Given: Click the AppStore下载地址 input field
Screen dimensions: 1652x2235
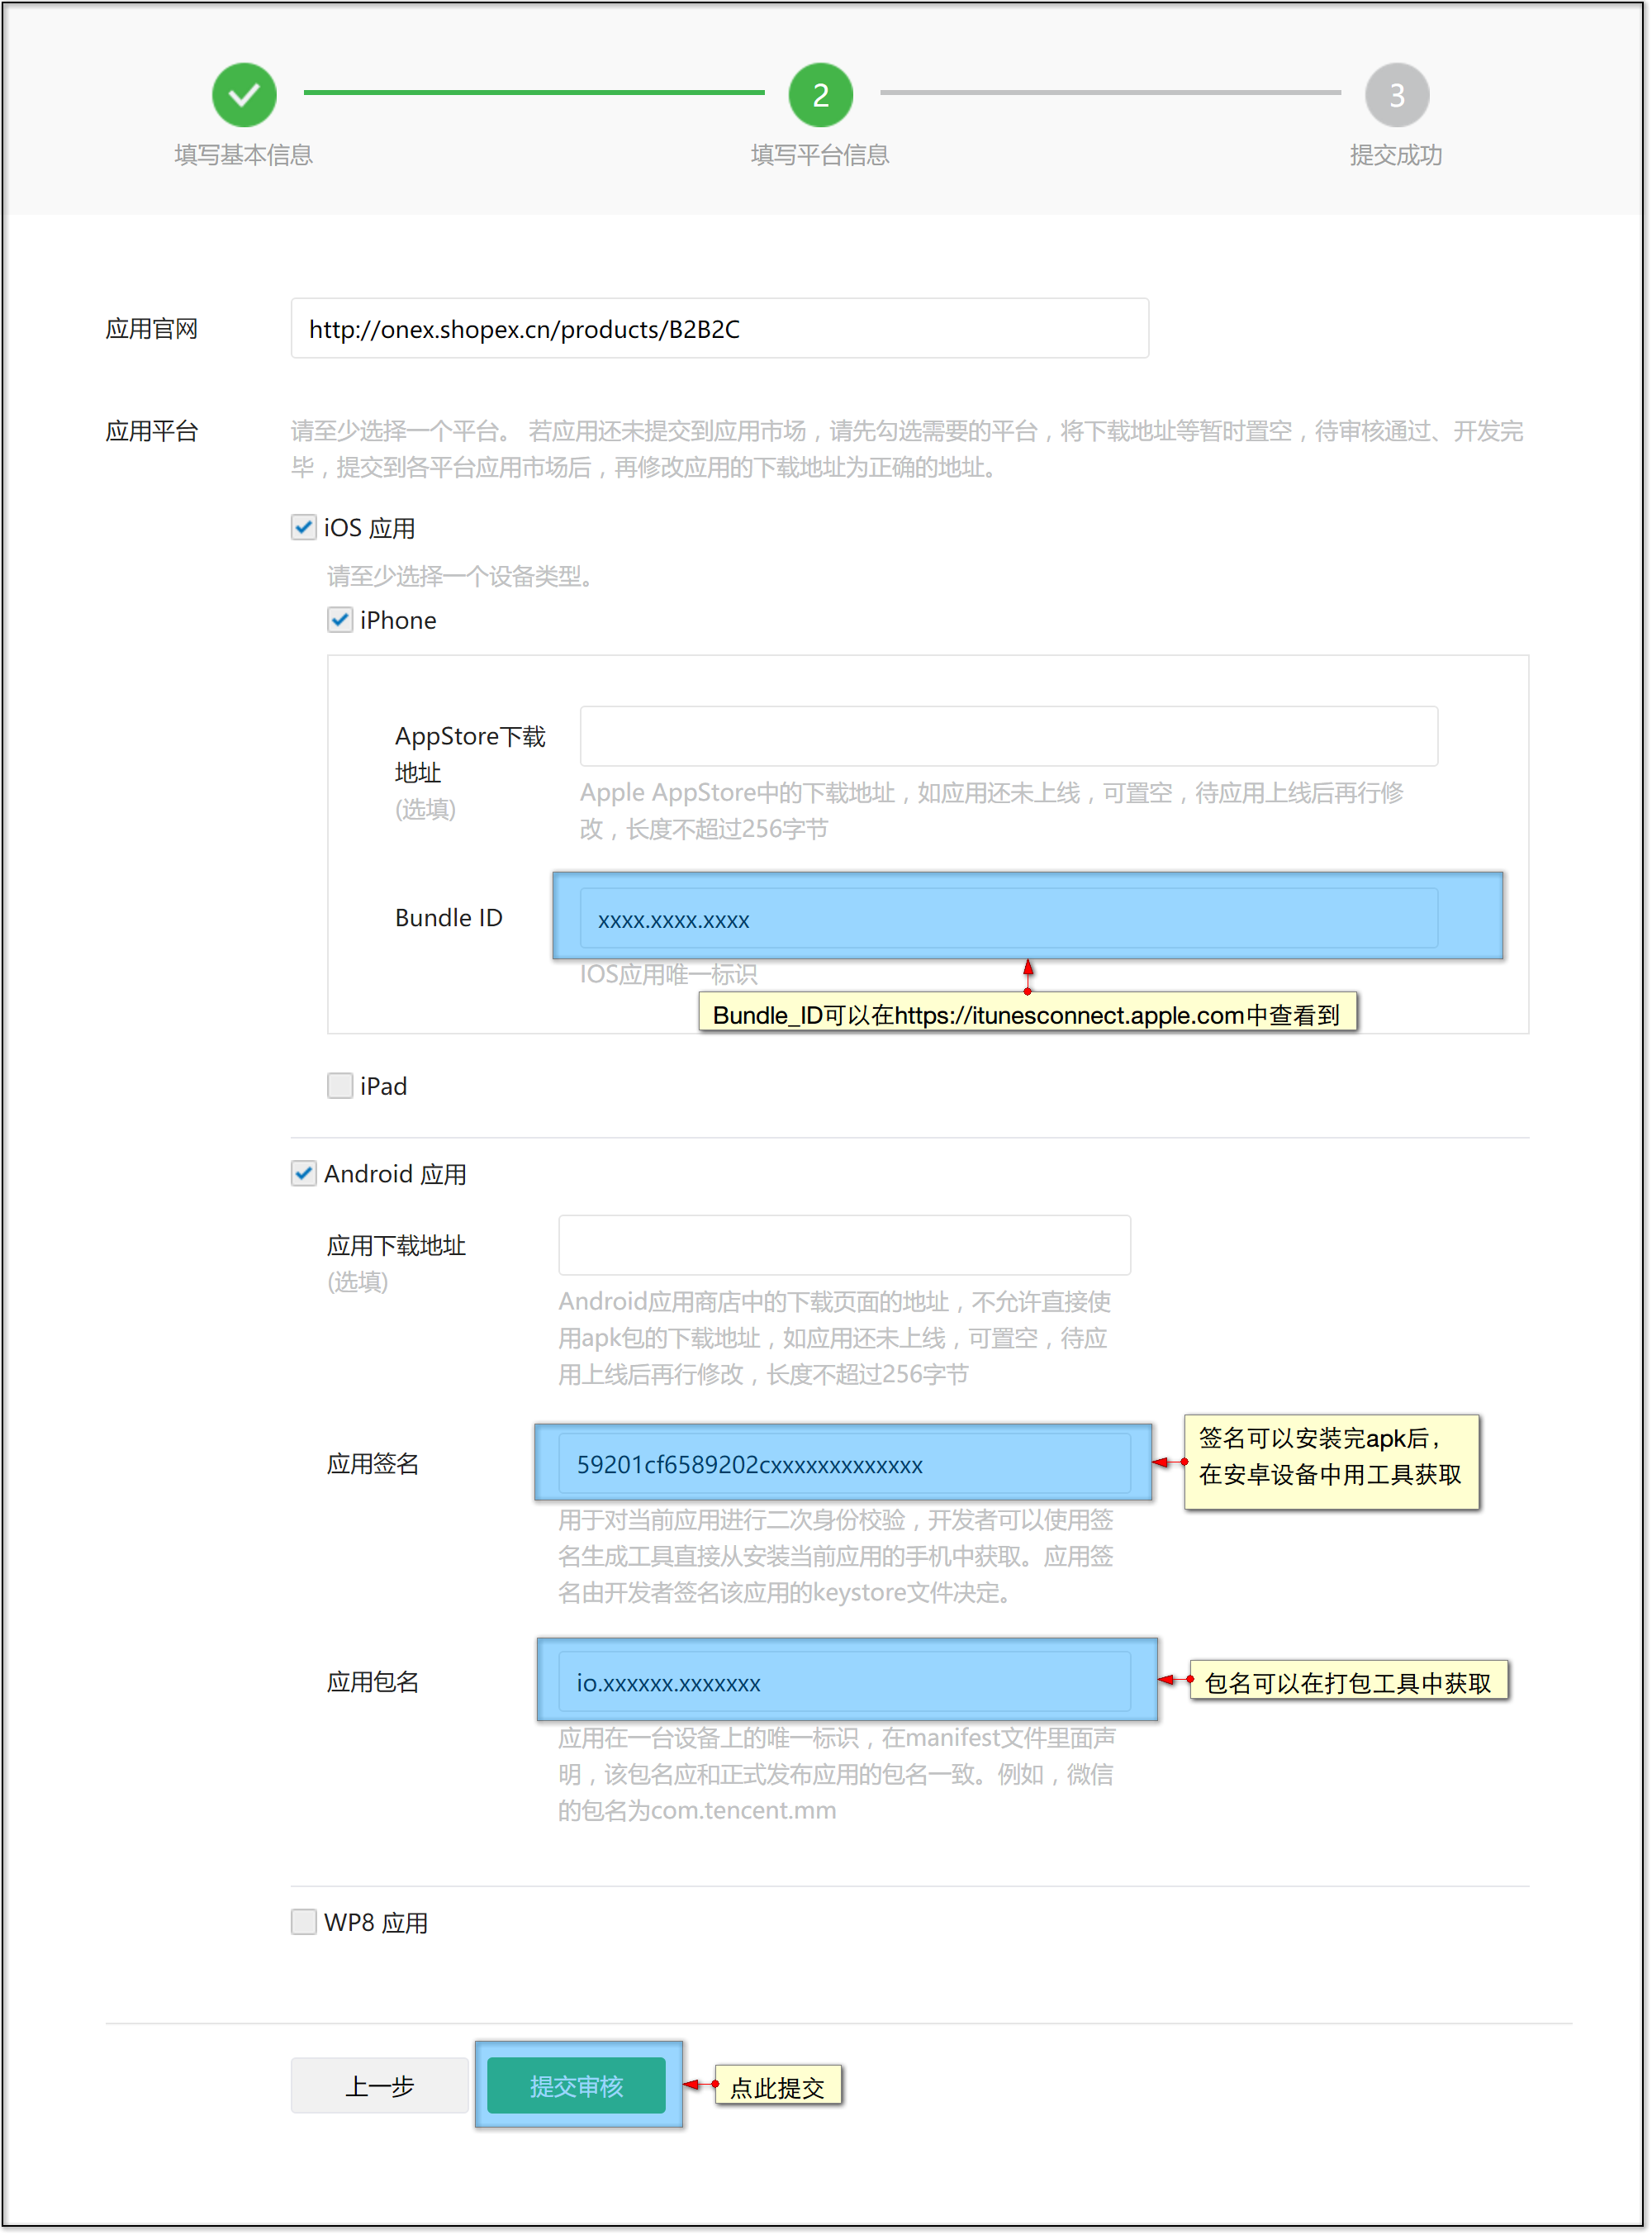Looking at the screenshot, I should [1009, 737].
